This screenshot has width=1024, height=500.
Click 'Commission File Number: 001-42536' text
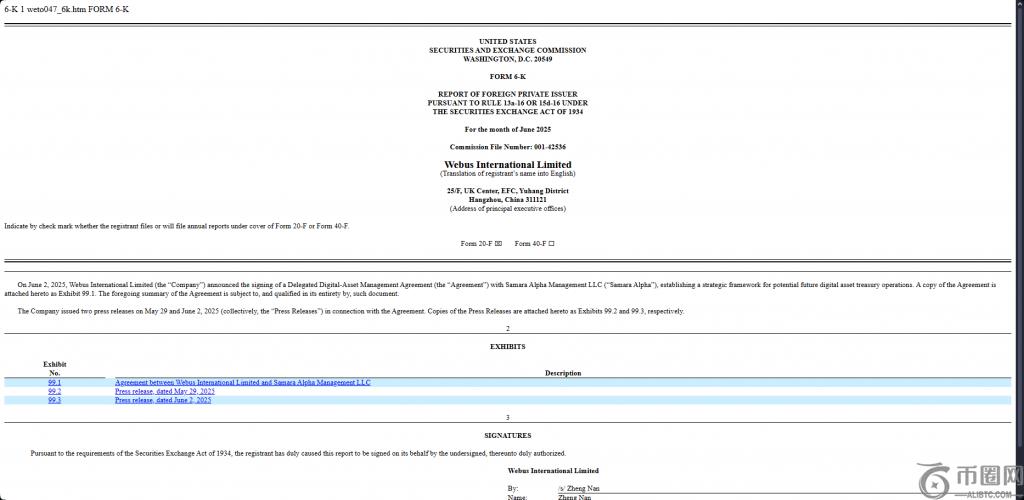(507, 148)
